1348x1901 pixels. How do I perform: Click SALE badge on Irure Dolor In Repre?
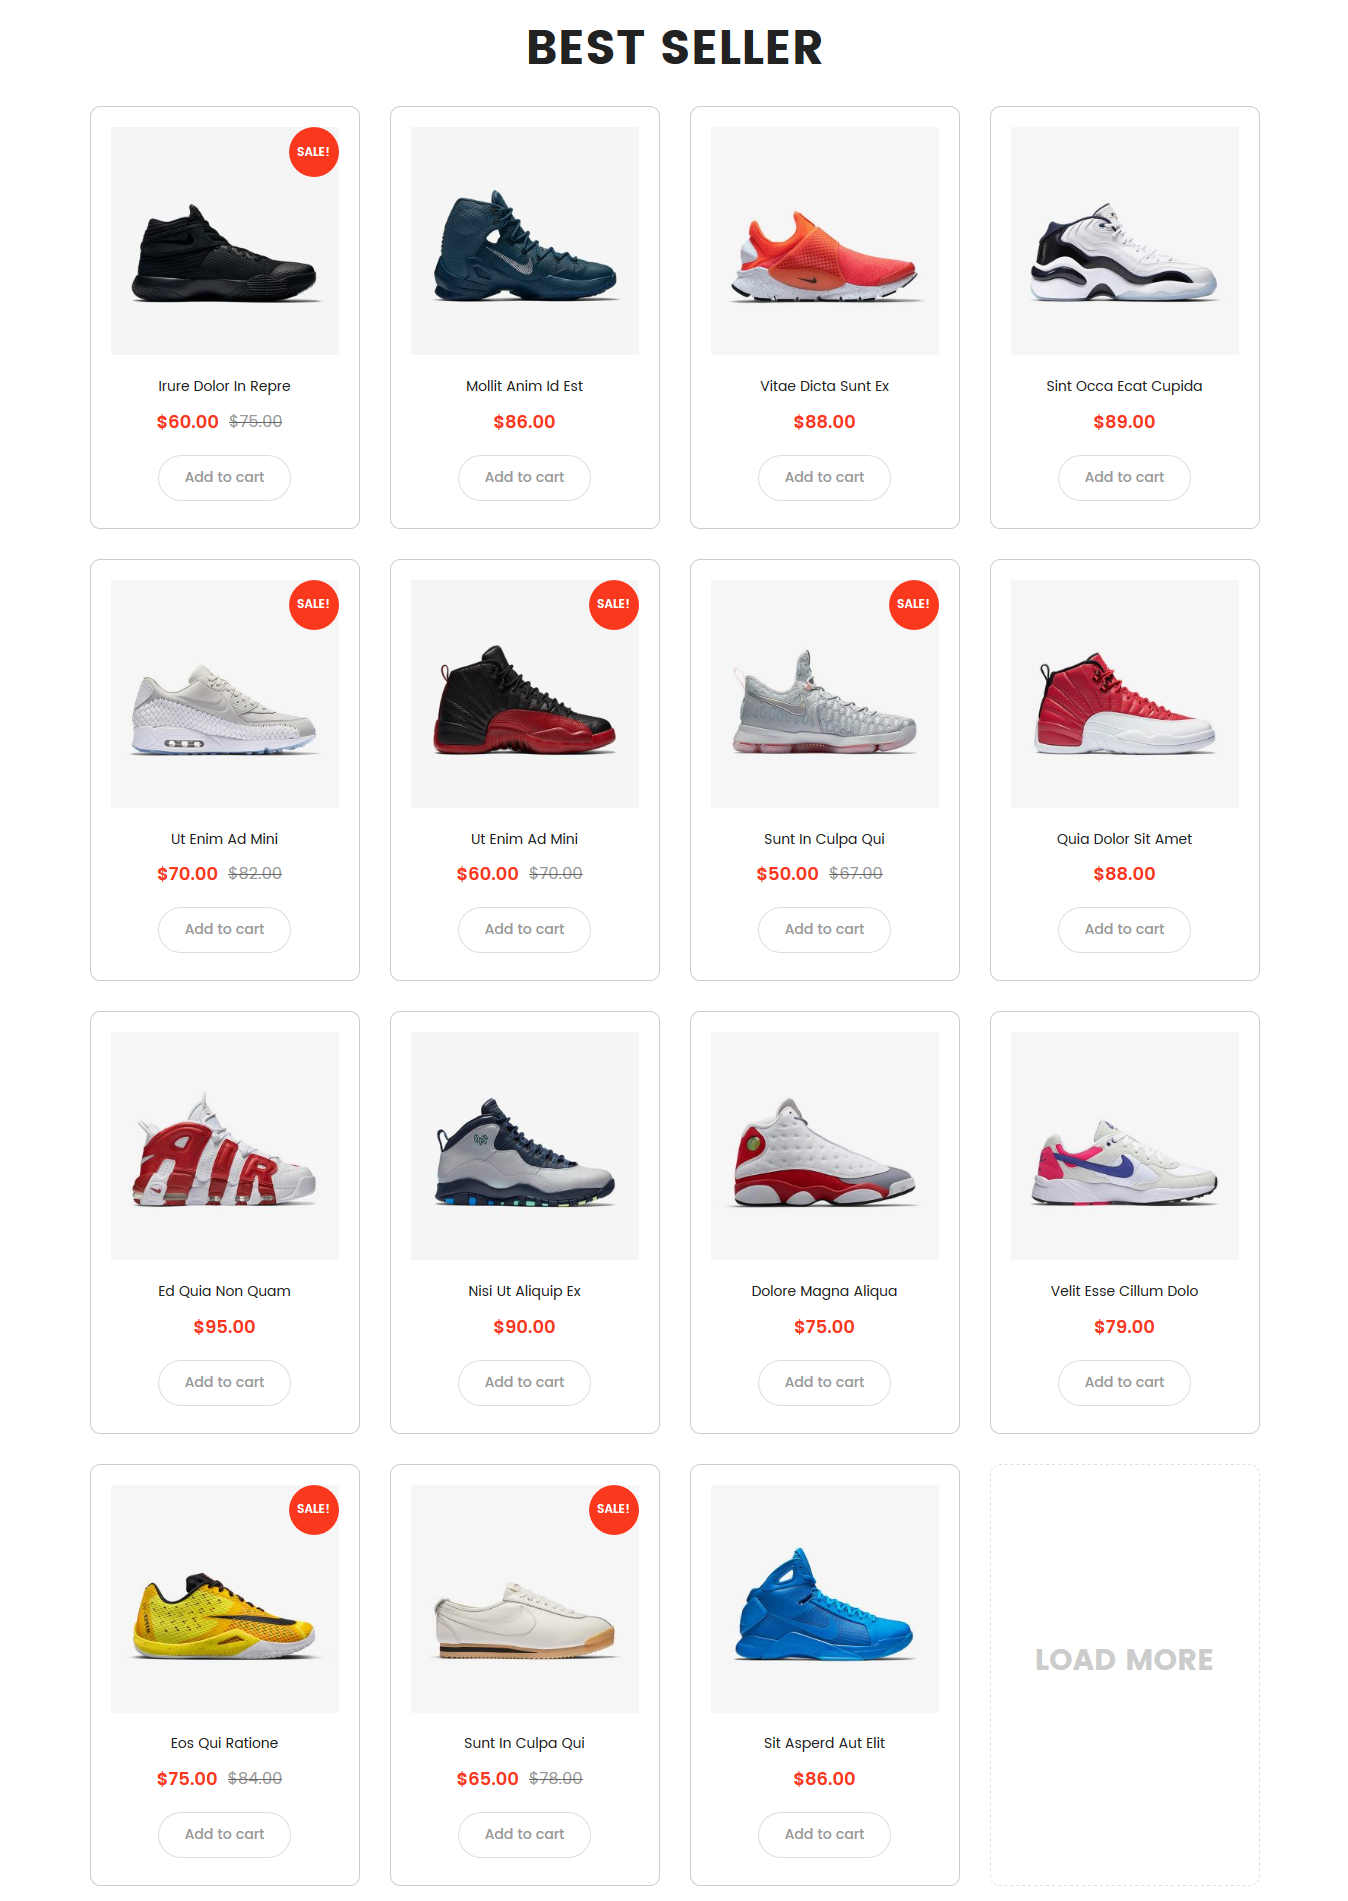click(314, 152)
